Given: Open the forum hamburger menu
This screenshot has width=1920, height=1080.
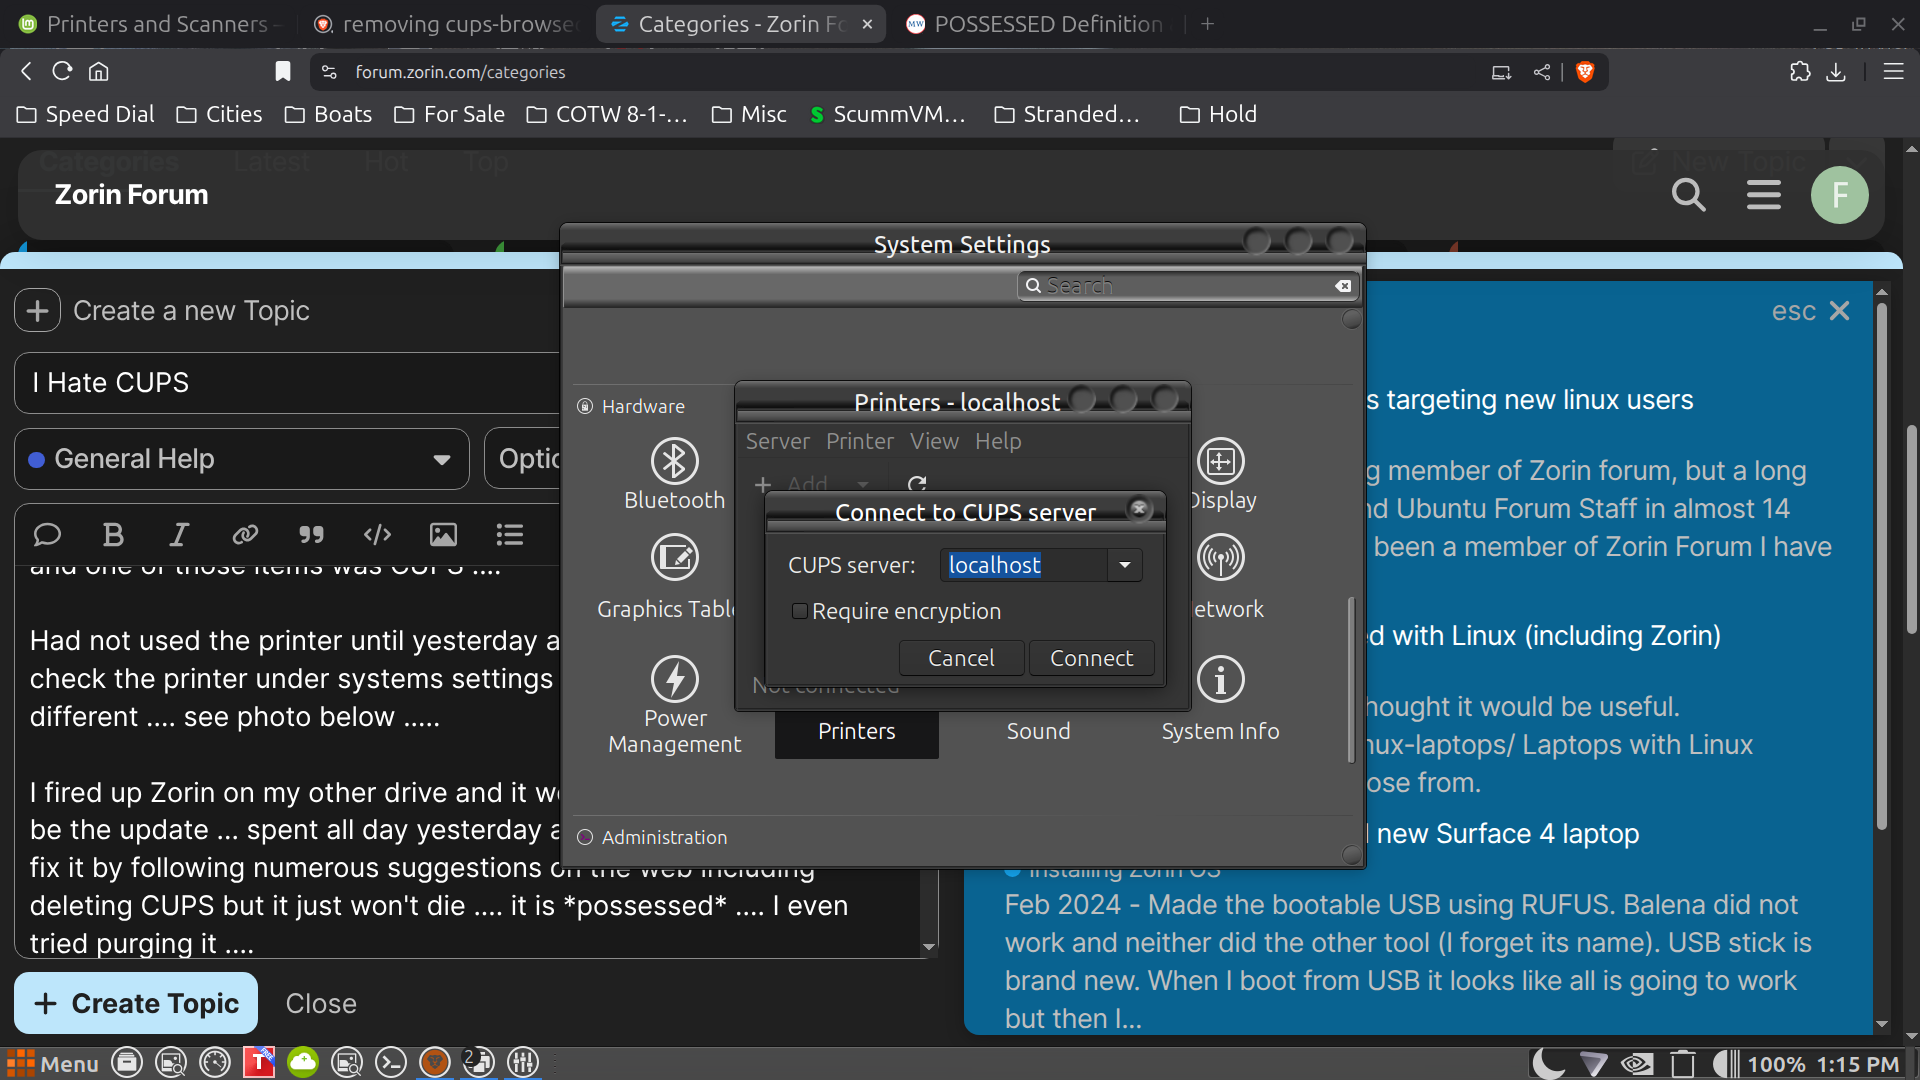Looking at the screenshot, I should (1763, 195).
